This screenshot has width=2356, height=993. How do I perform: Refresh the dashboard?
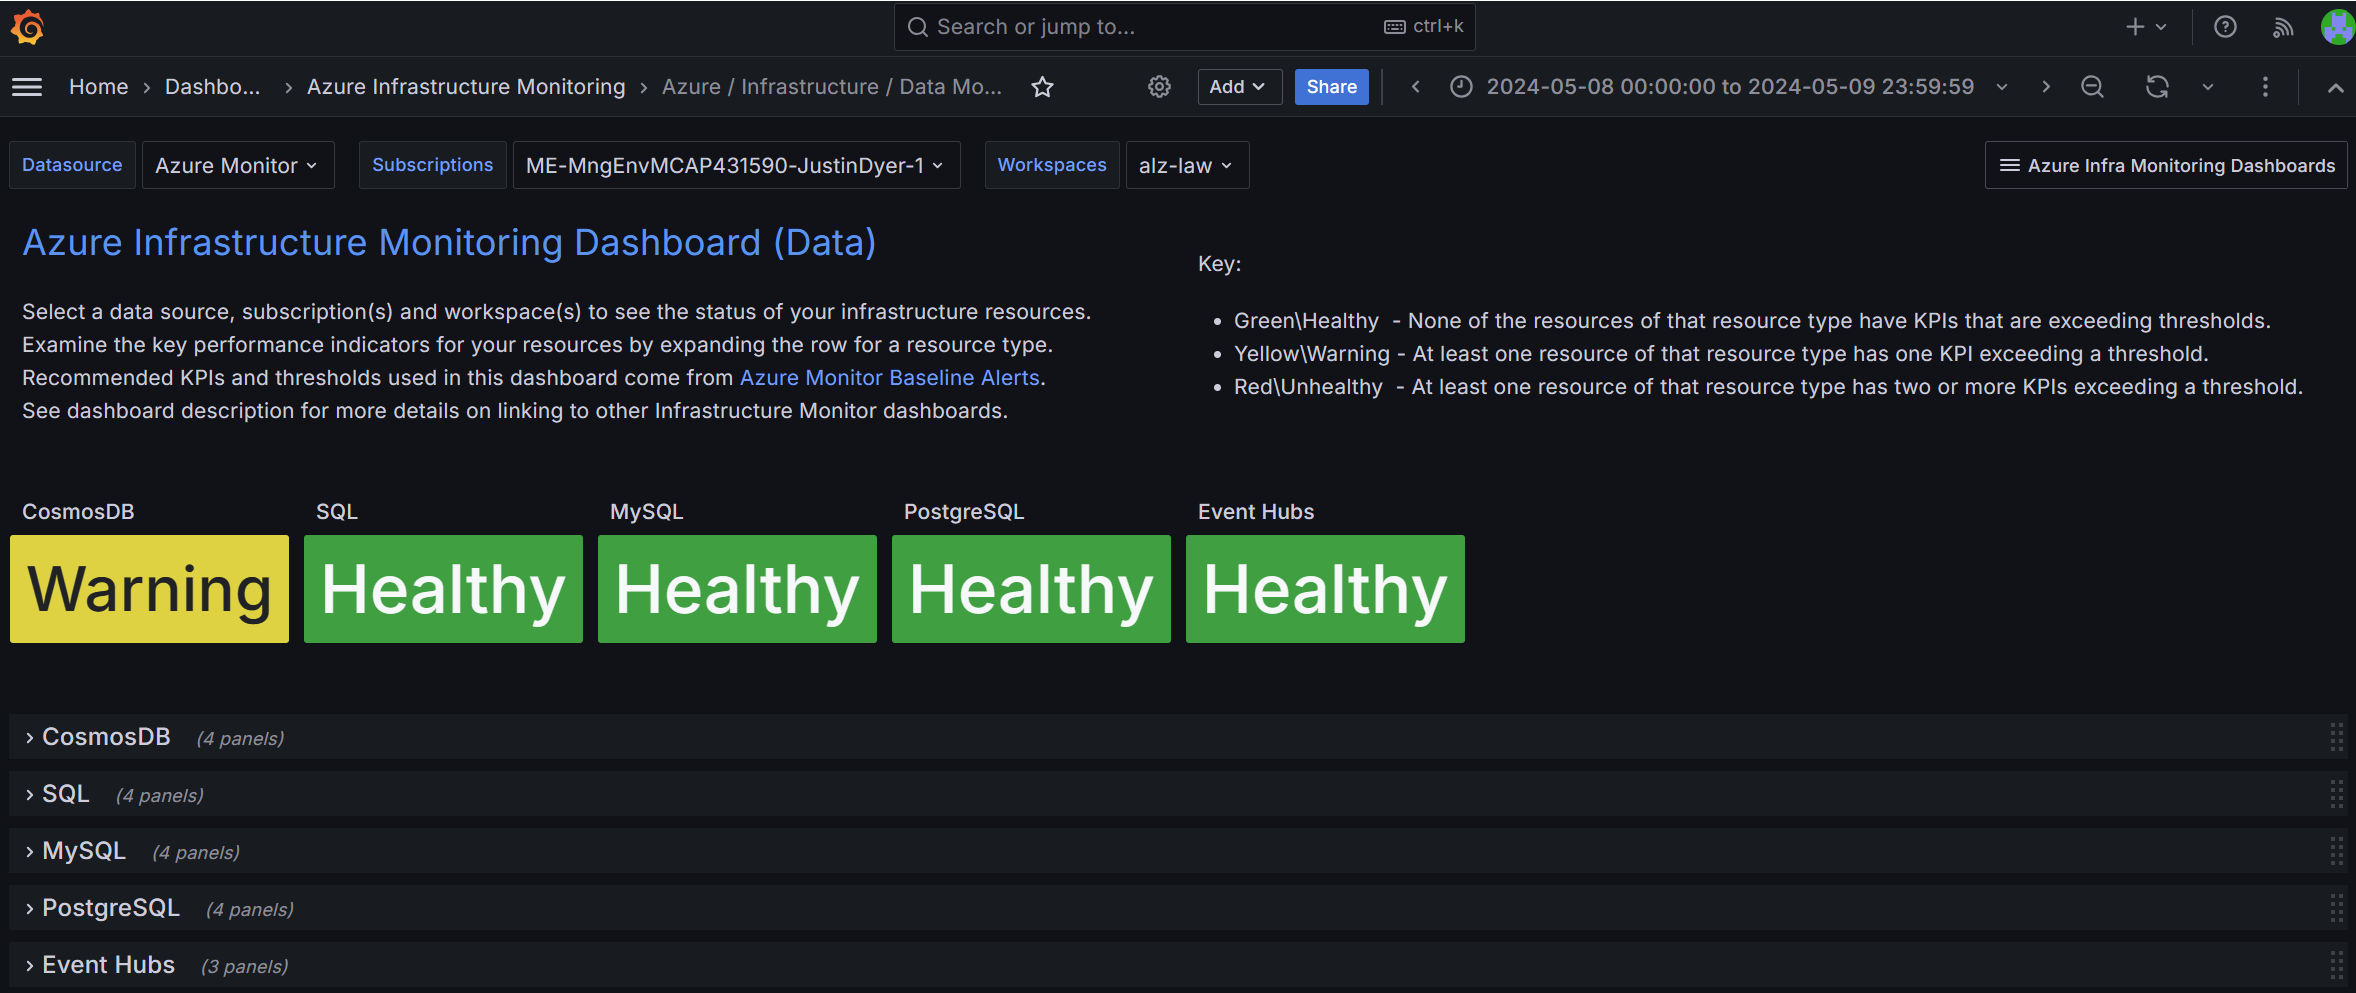[2157, 87]
